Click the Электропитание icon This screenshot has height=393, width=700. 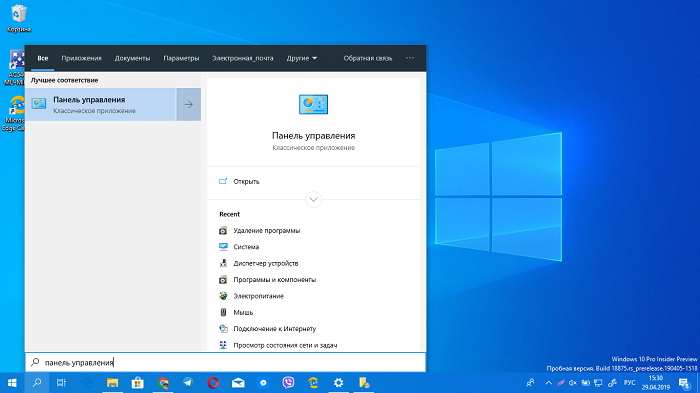tap(223, 296)
